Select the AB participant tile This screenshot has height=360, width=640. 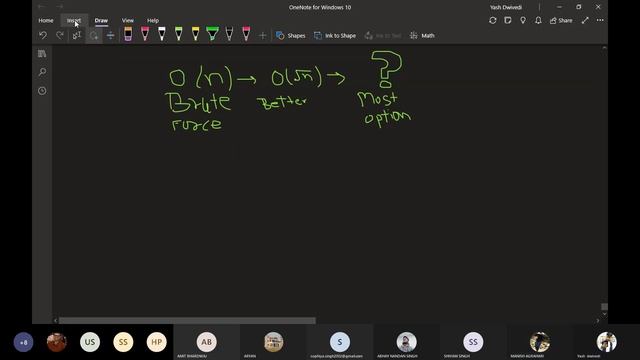click(207, 342)
